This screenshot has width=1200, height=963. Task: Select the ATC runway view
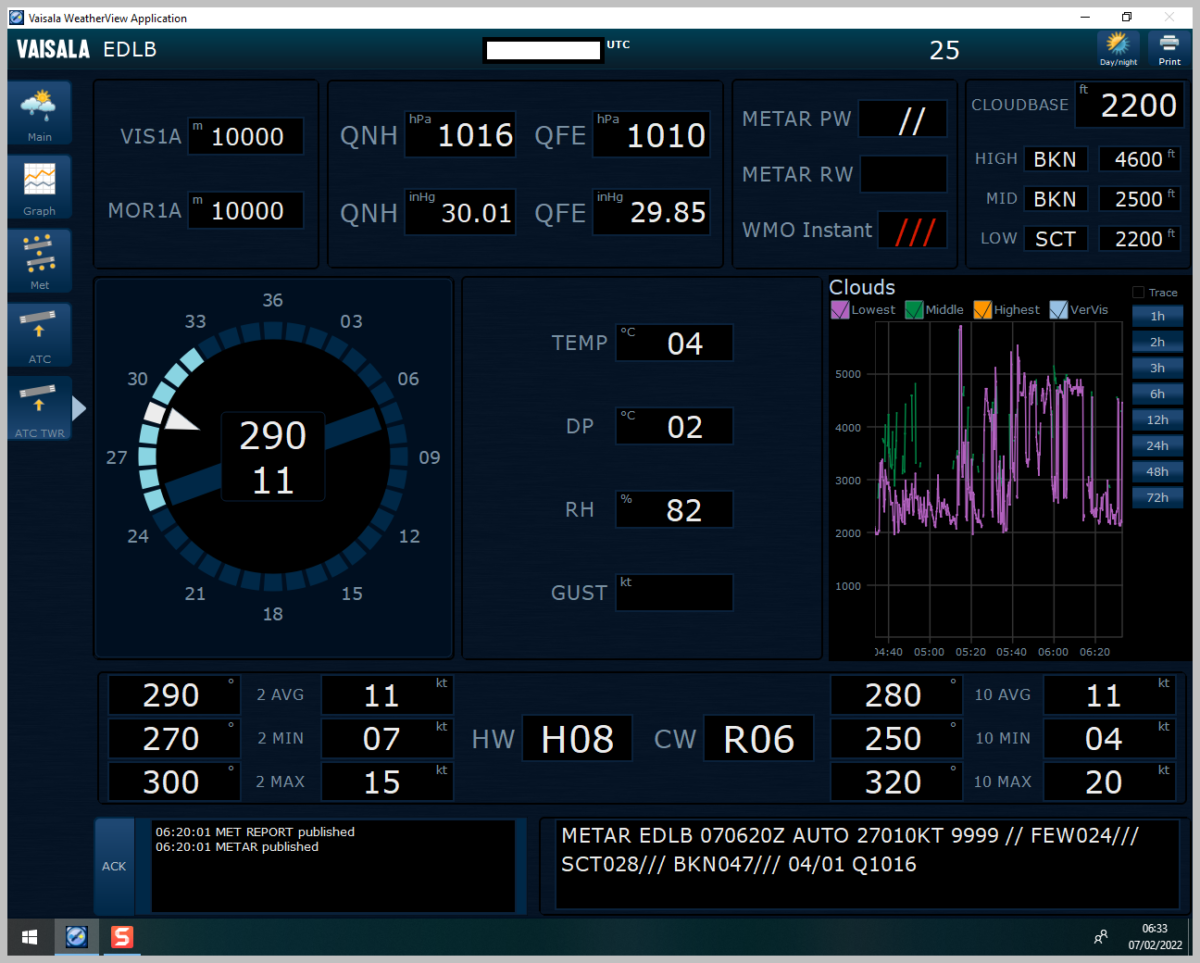[40, 335]
